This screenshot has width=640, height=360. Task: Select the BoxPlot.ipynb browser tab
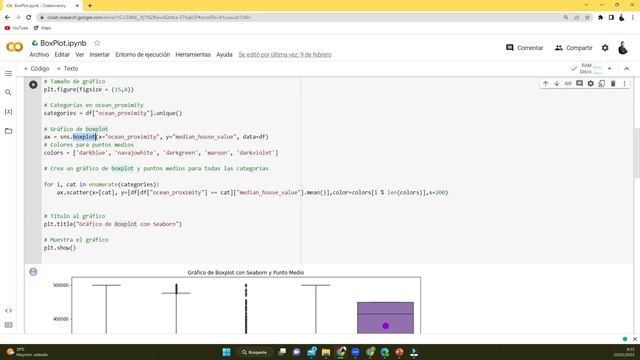[42, 6]
